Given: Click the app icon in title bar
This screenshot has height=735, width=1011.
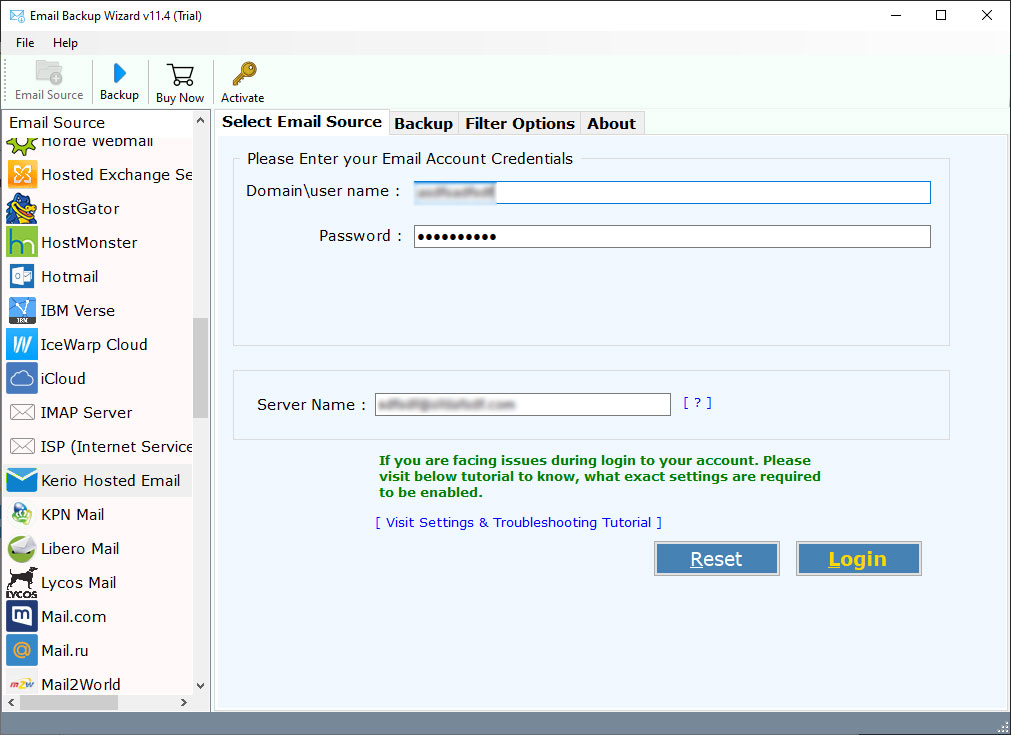Looking at the screenshot, I should 17,15.
